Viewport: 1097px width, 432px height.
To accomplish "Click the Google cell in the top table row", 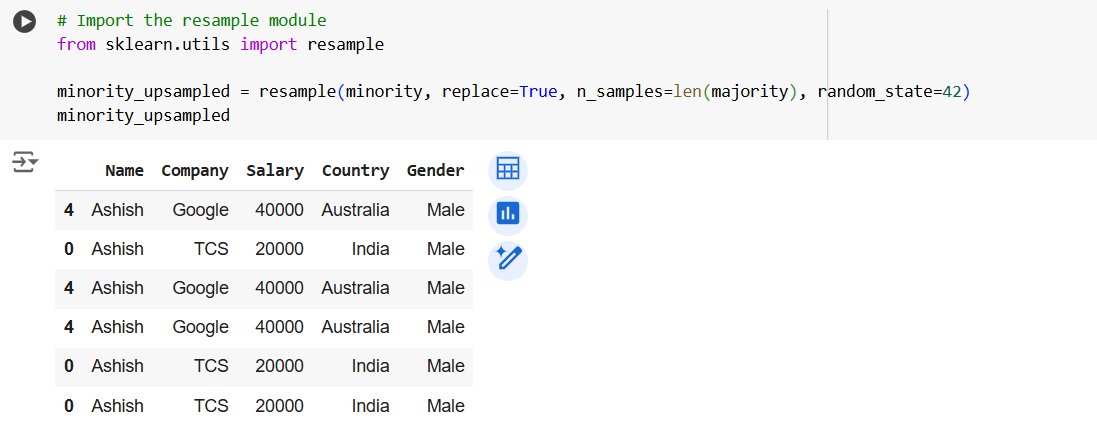I will coord(200,210).
